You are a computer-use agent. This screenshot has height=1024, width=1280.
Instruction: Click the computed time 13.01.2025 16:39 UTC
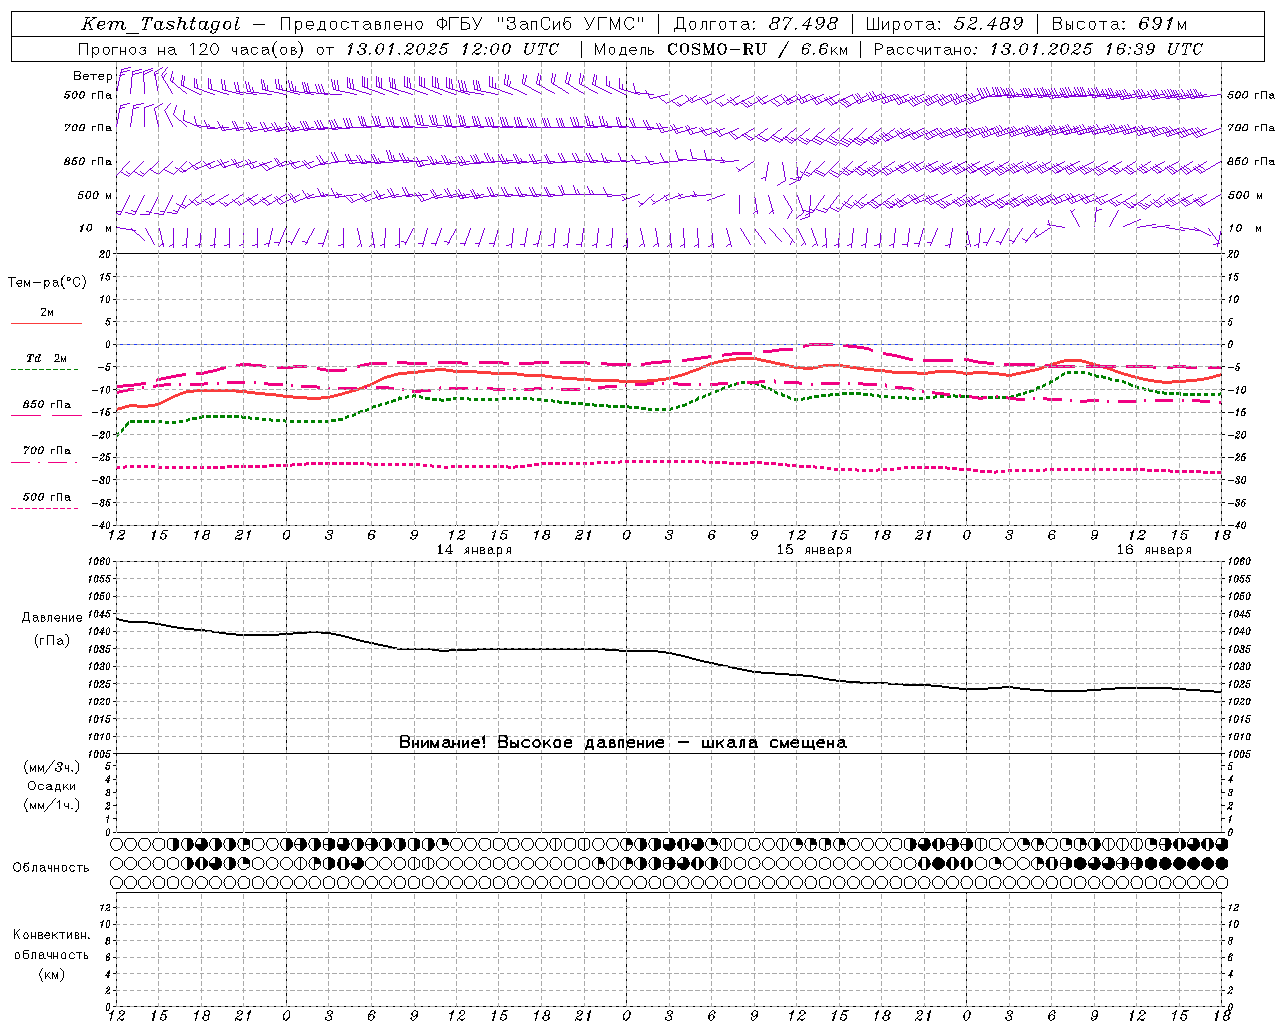click(1096, 49)
